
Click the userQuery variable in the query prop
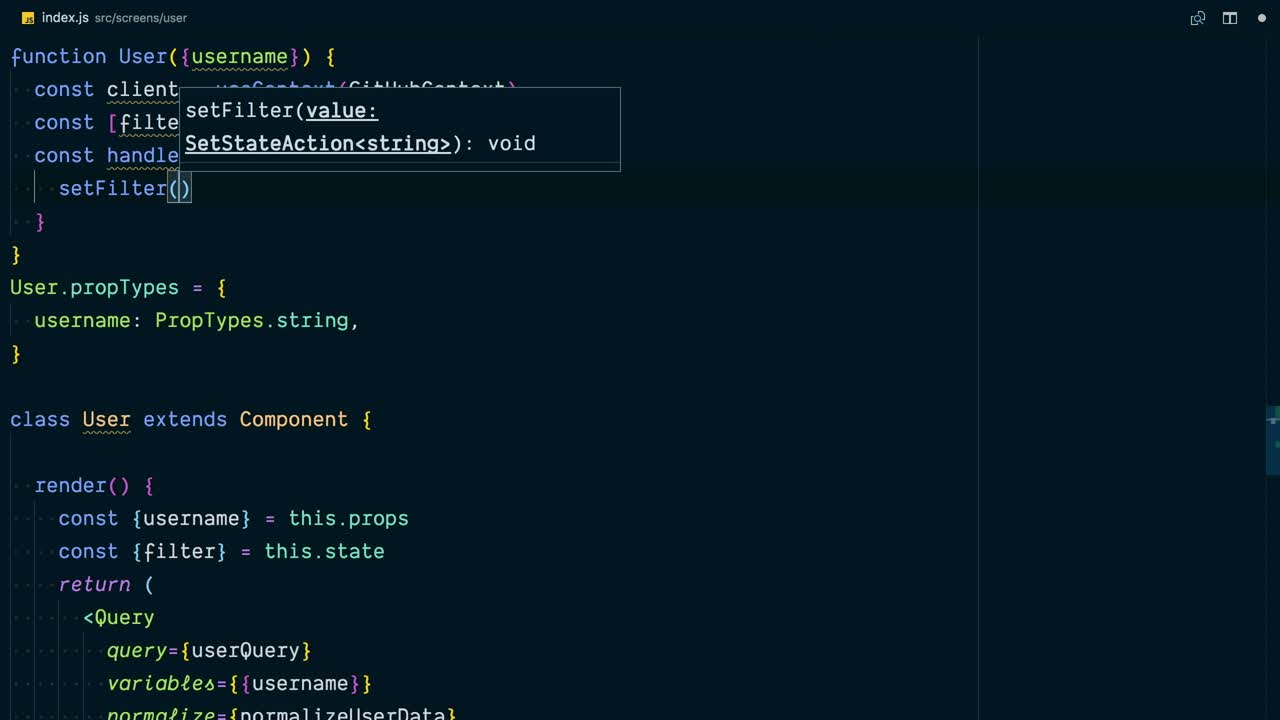pyautogui.click(x=246, y=650)
